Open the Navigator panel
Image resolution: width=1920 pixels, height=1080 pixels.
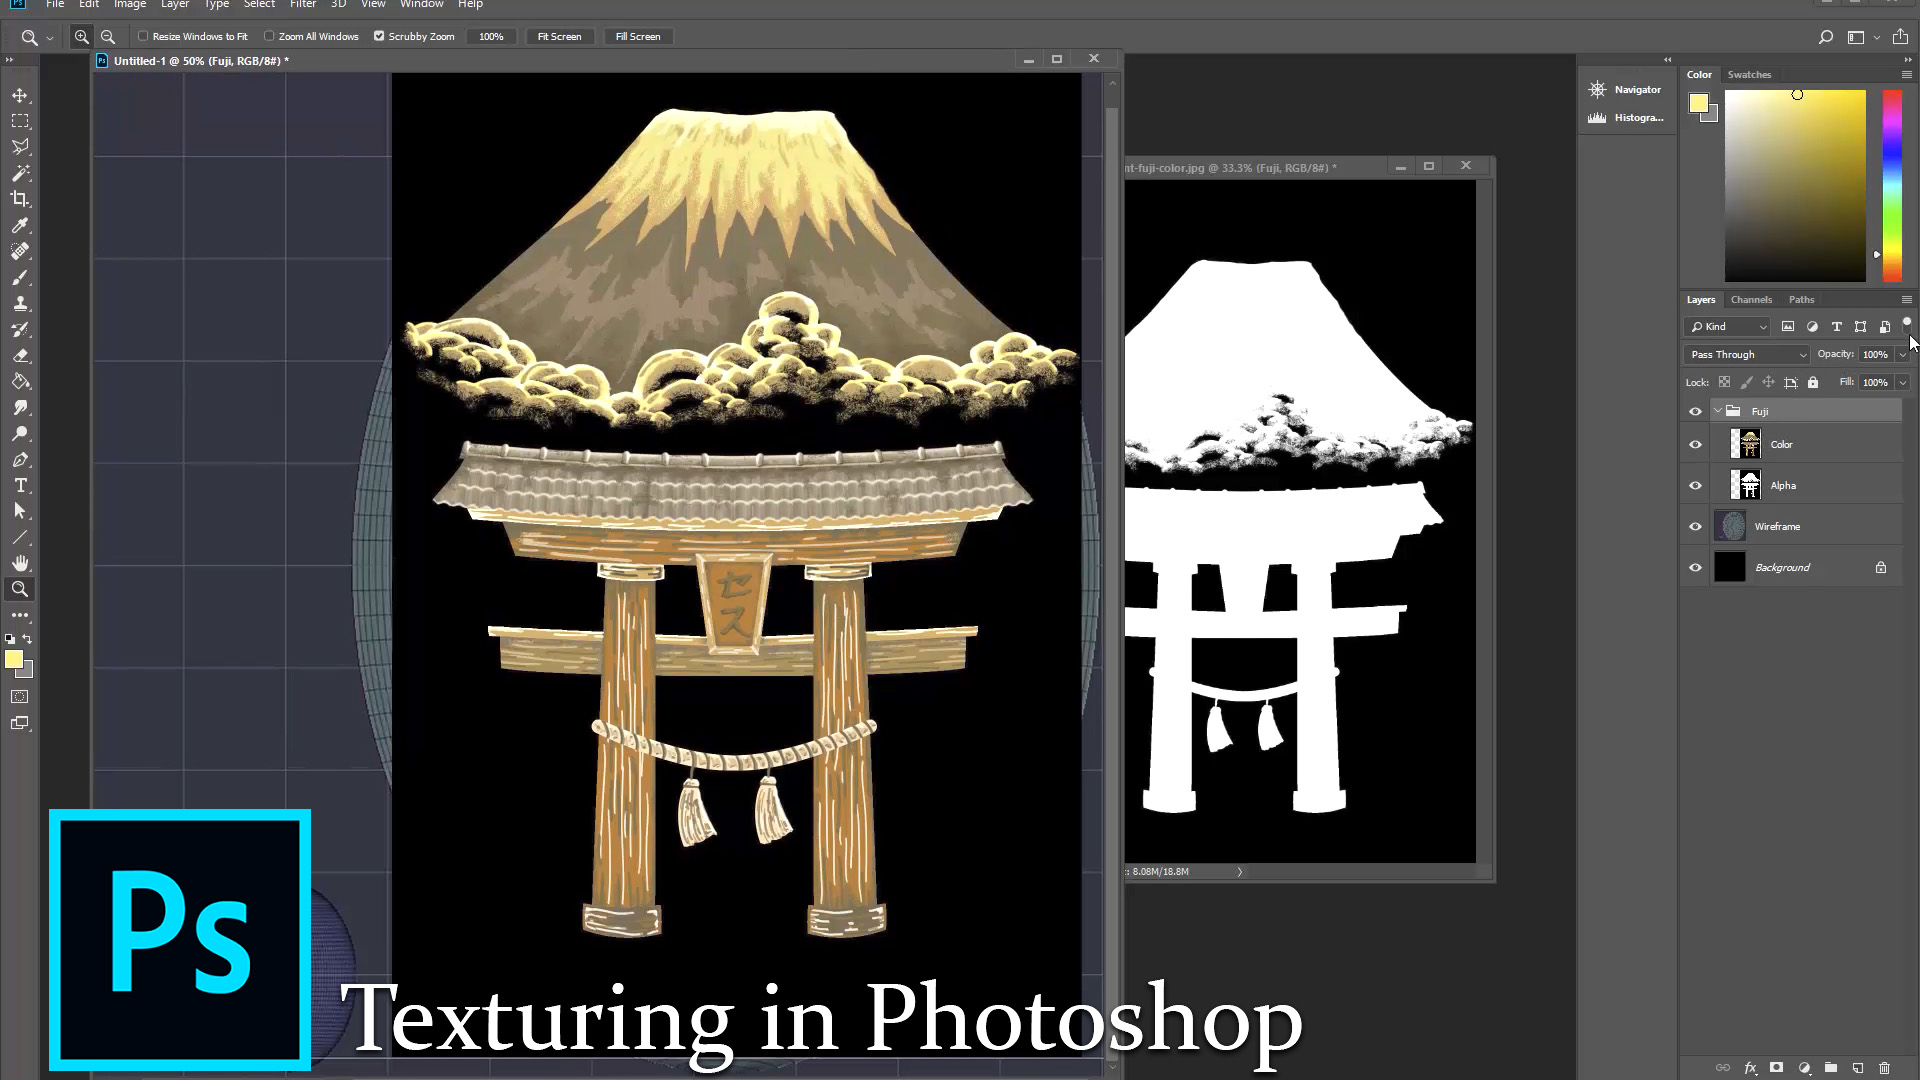pyautogui.click(x=1625, y=89)
